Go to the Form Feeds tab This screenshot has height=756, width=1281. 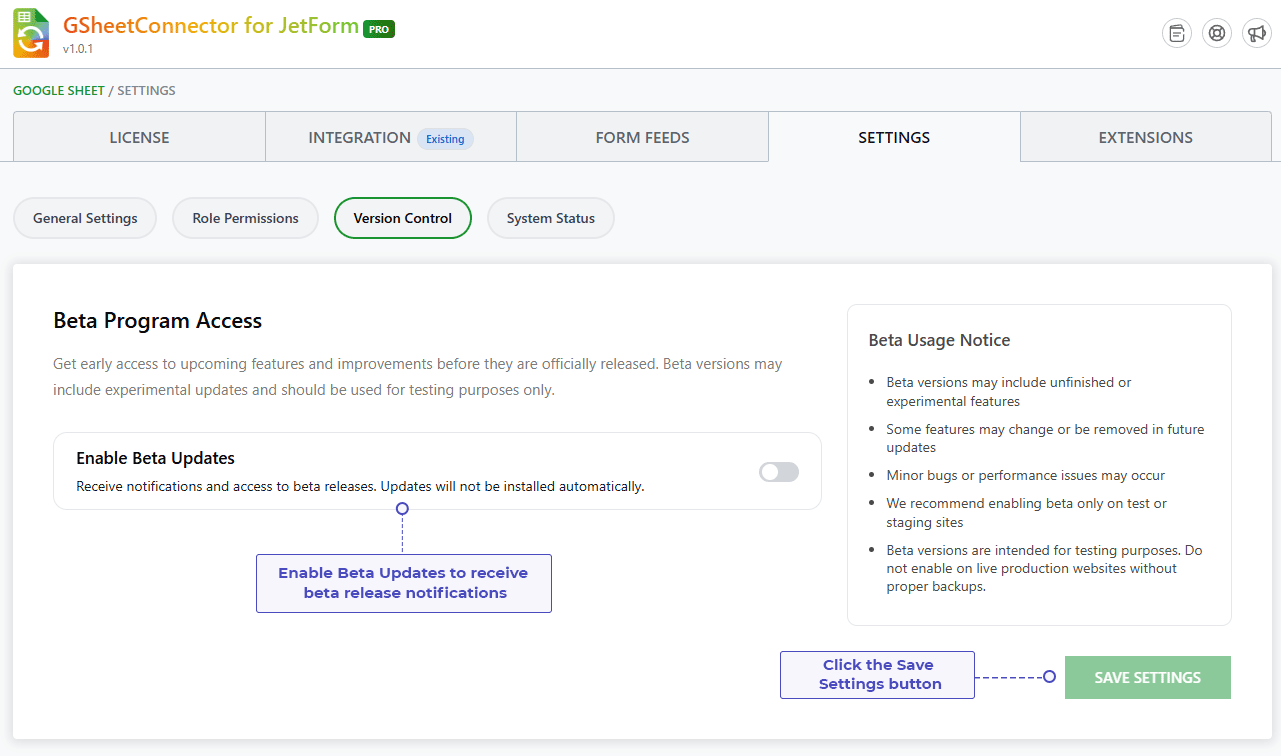pyautogui.click(x=643, y=137)
